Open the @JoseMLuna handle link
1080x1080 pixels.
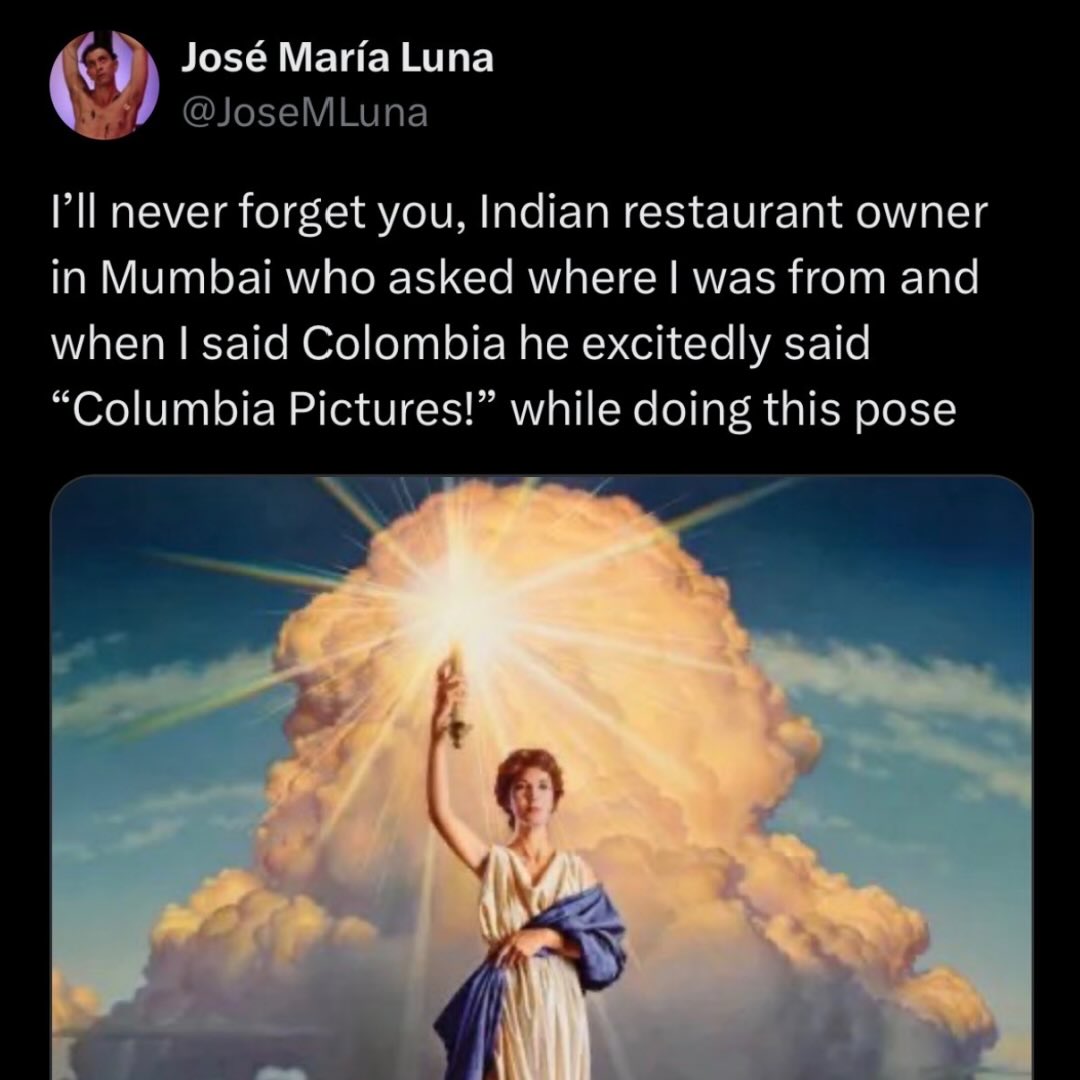[304, 113]
